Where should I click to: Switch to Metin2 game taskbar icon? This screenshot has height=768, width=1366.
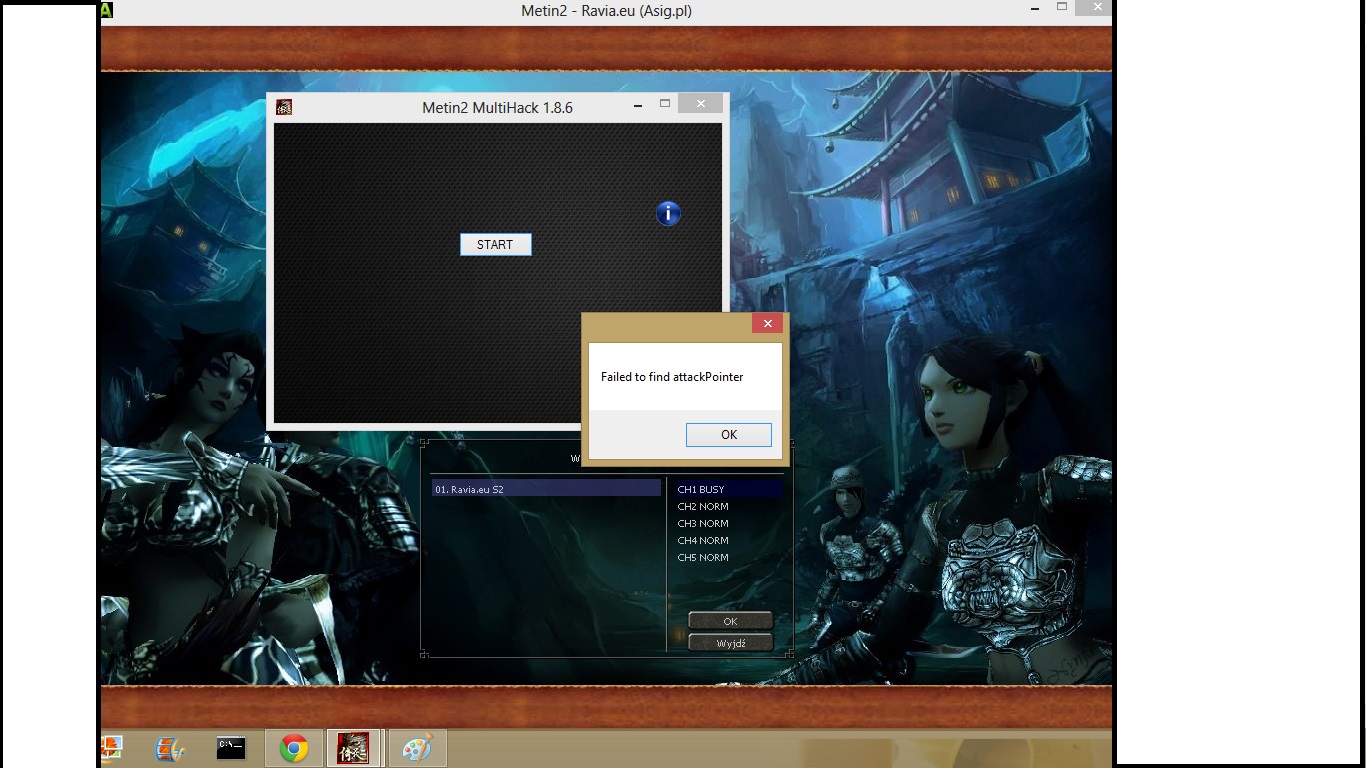pos(353,748)
